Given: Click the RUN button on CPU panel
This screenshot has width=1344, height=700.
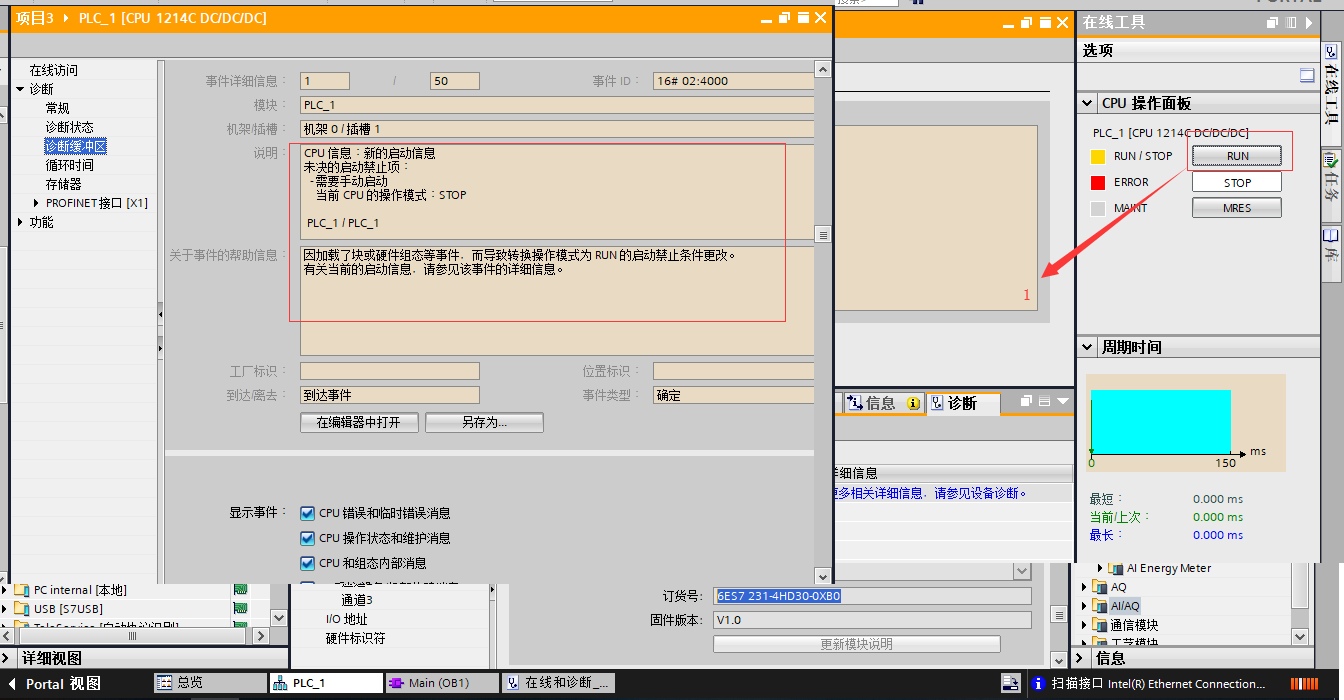Looking at the screenshot, I should (1237, 156).
